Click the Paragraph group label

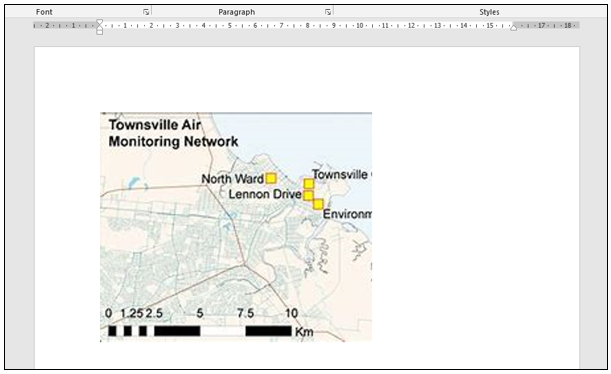point(237,12)
